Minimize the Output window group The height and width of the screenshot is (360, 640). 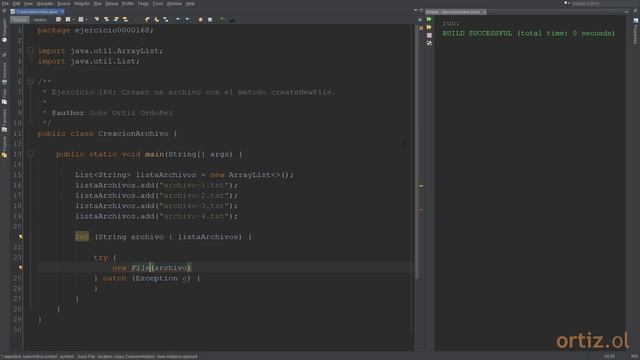(627, 12)
